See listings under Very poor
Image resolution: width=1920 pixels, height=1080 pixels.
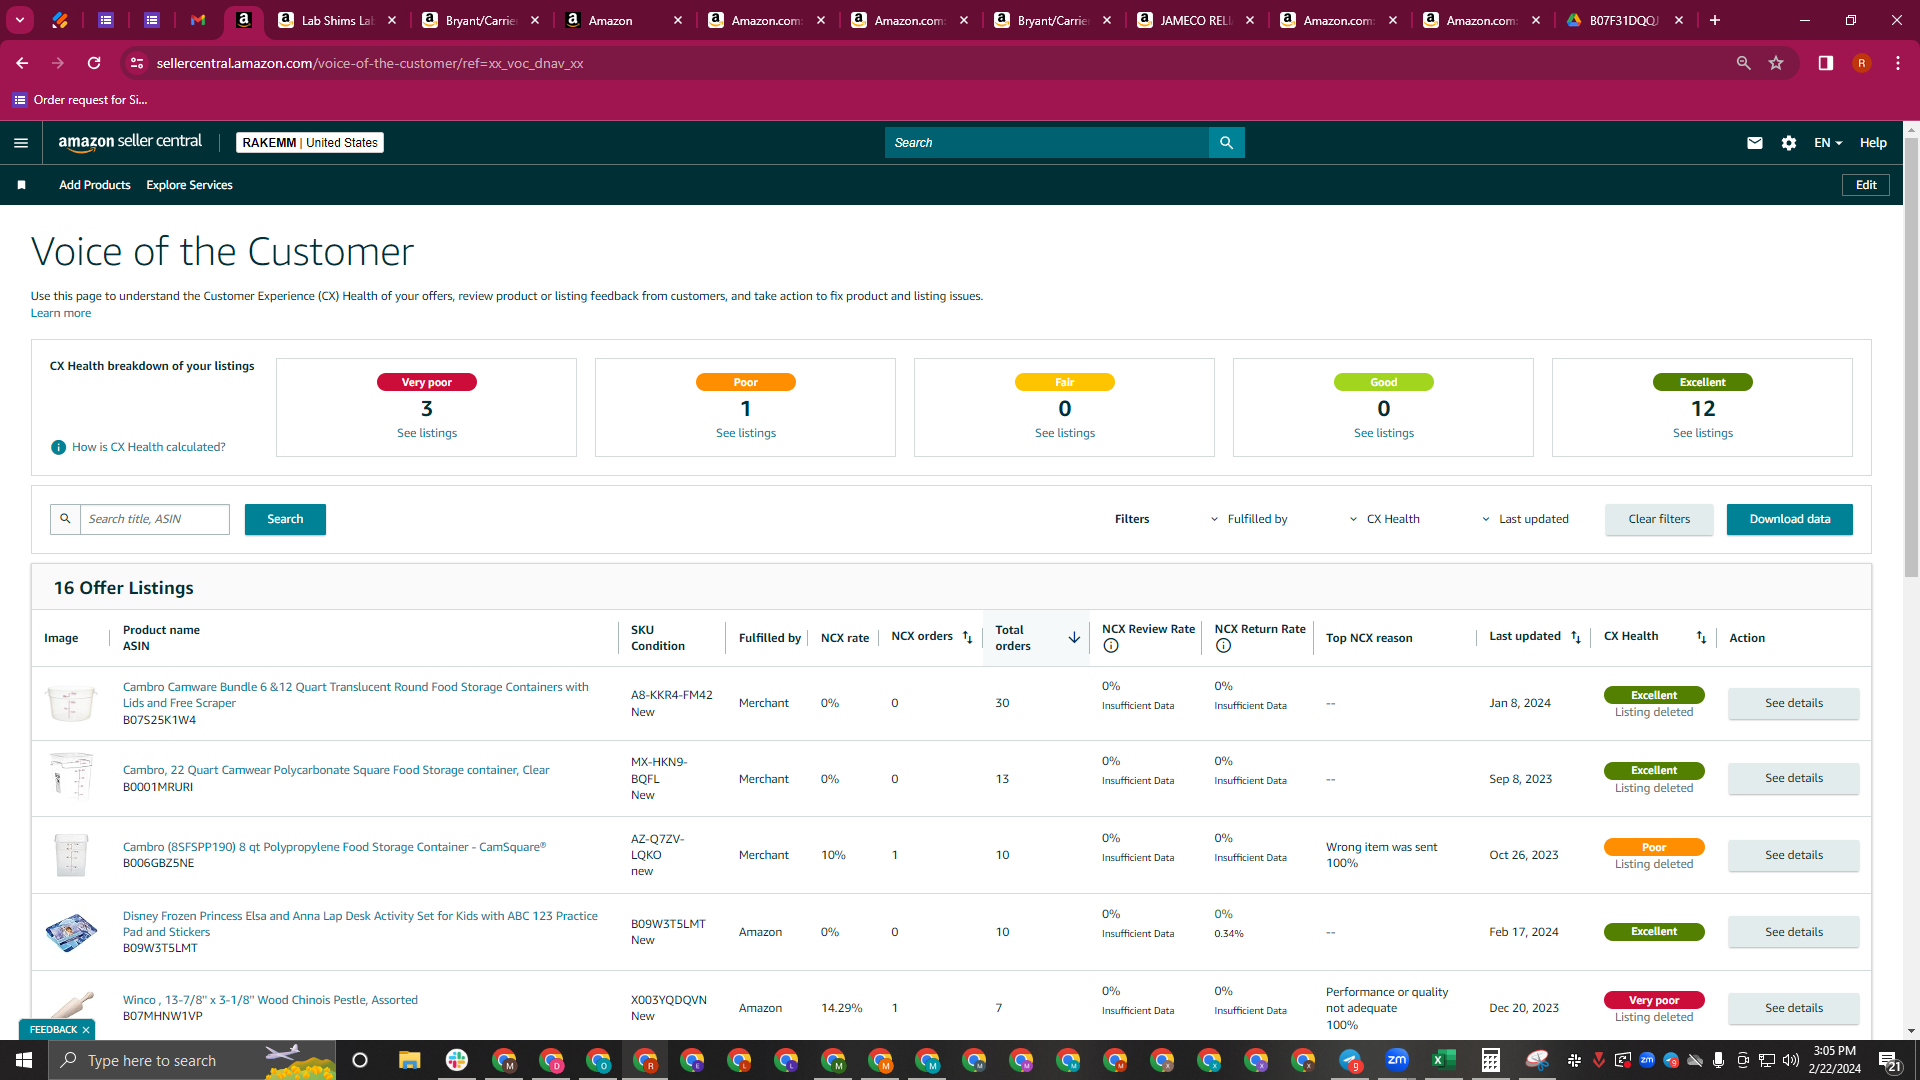tap(427, 433)
